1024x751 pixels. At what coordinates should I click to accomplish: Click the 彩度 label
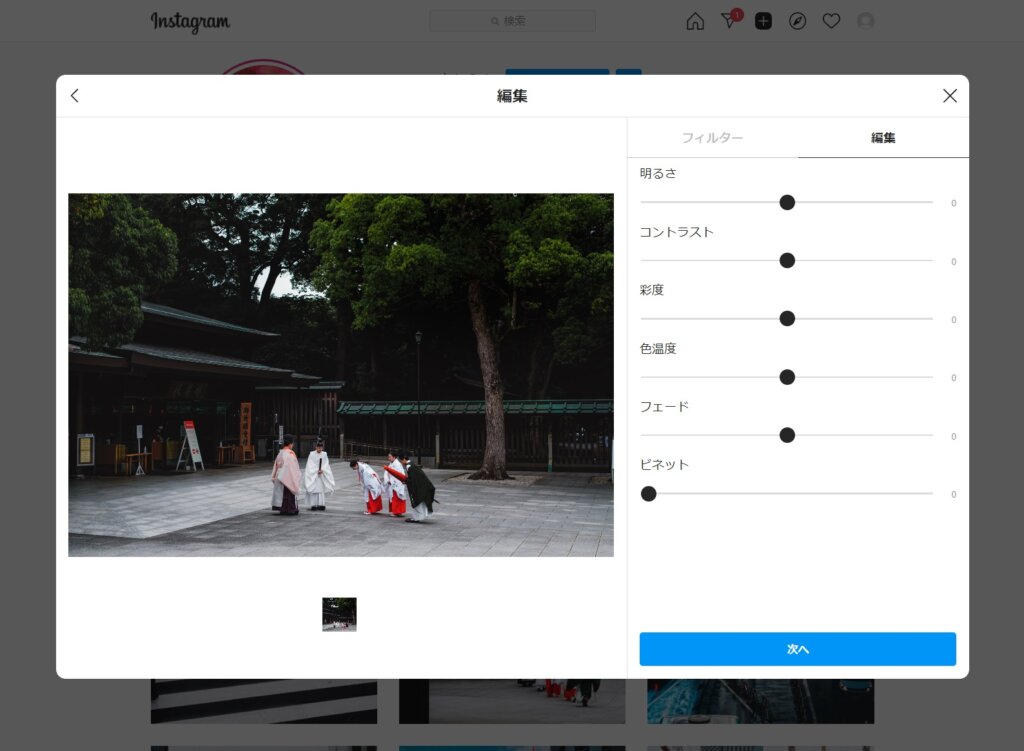[652, 290]
